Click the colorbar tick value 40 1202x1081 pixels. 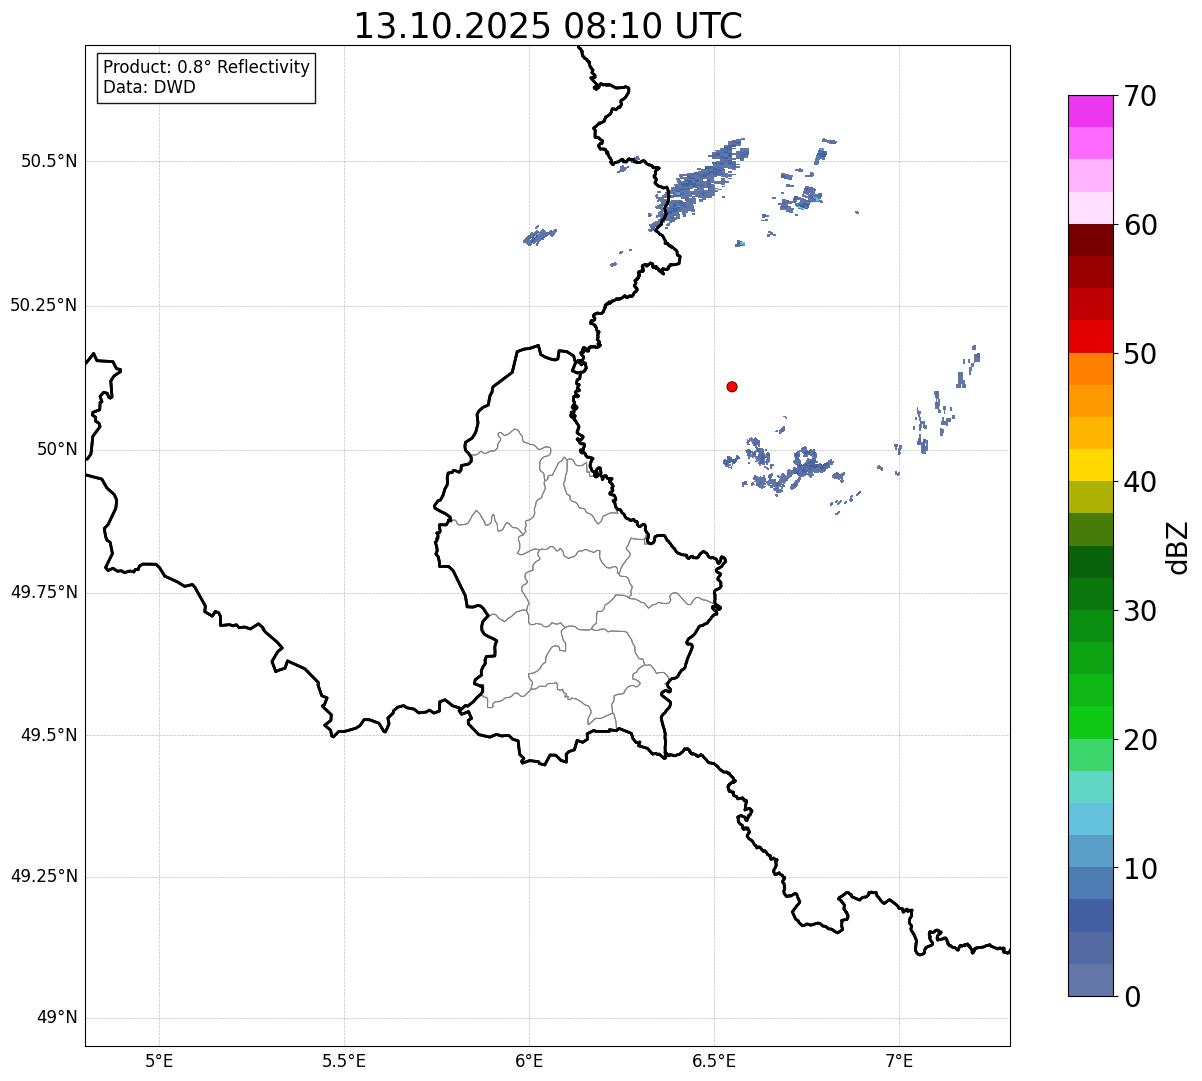[1139, 482]
